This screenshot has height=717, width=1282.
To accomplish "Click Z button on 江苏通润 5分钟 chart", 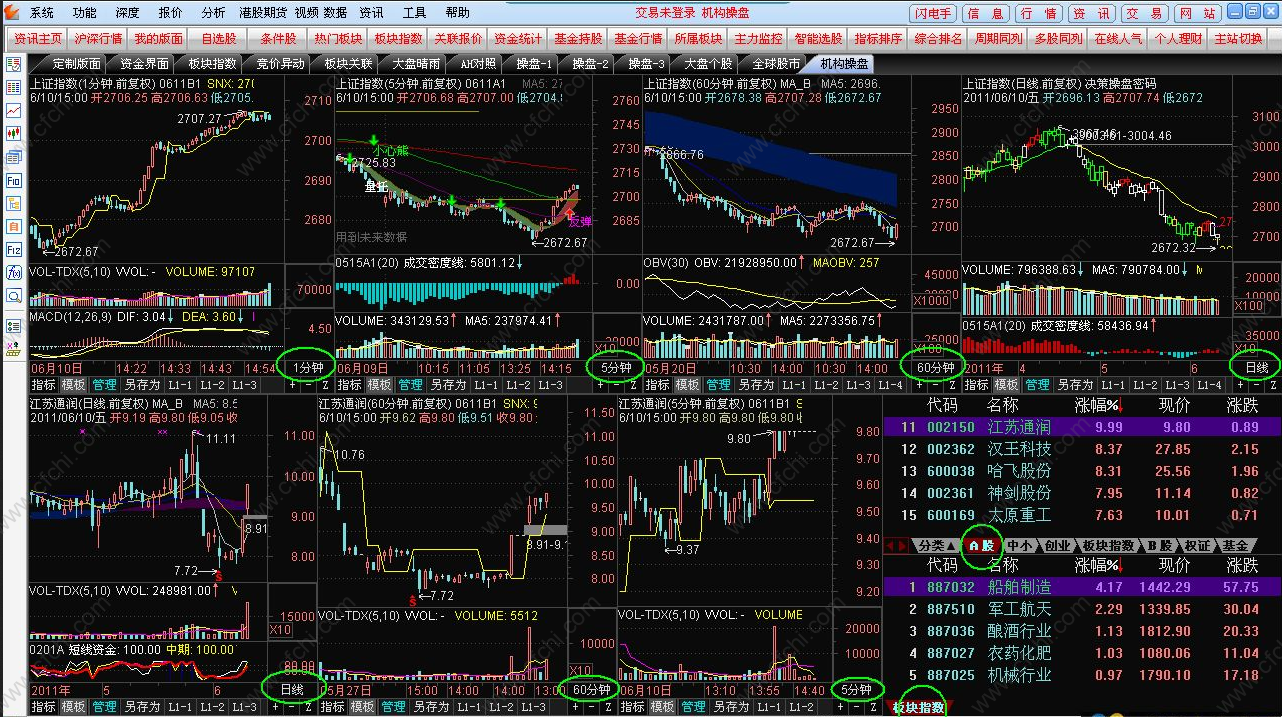I will [871, 707].
